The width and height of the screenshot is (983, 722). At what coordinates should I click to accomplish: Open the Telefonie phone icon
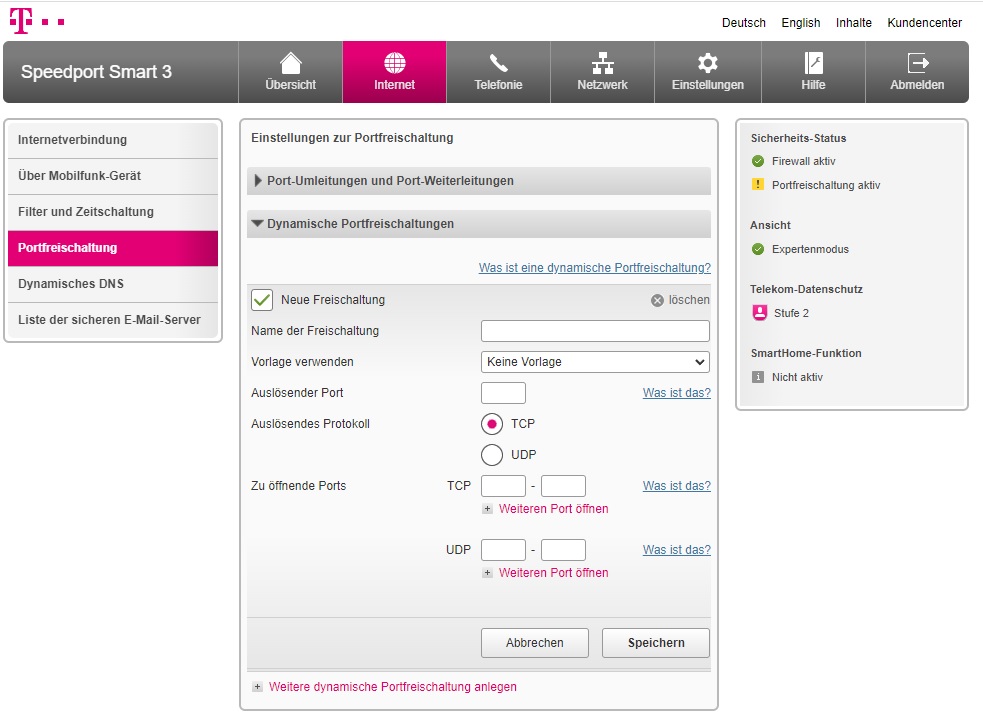498,63
